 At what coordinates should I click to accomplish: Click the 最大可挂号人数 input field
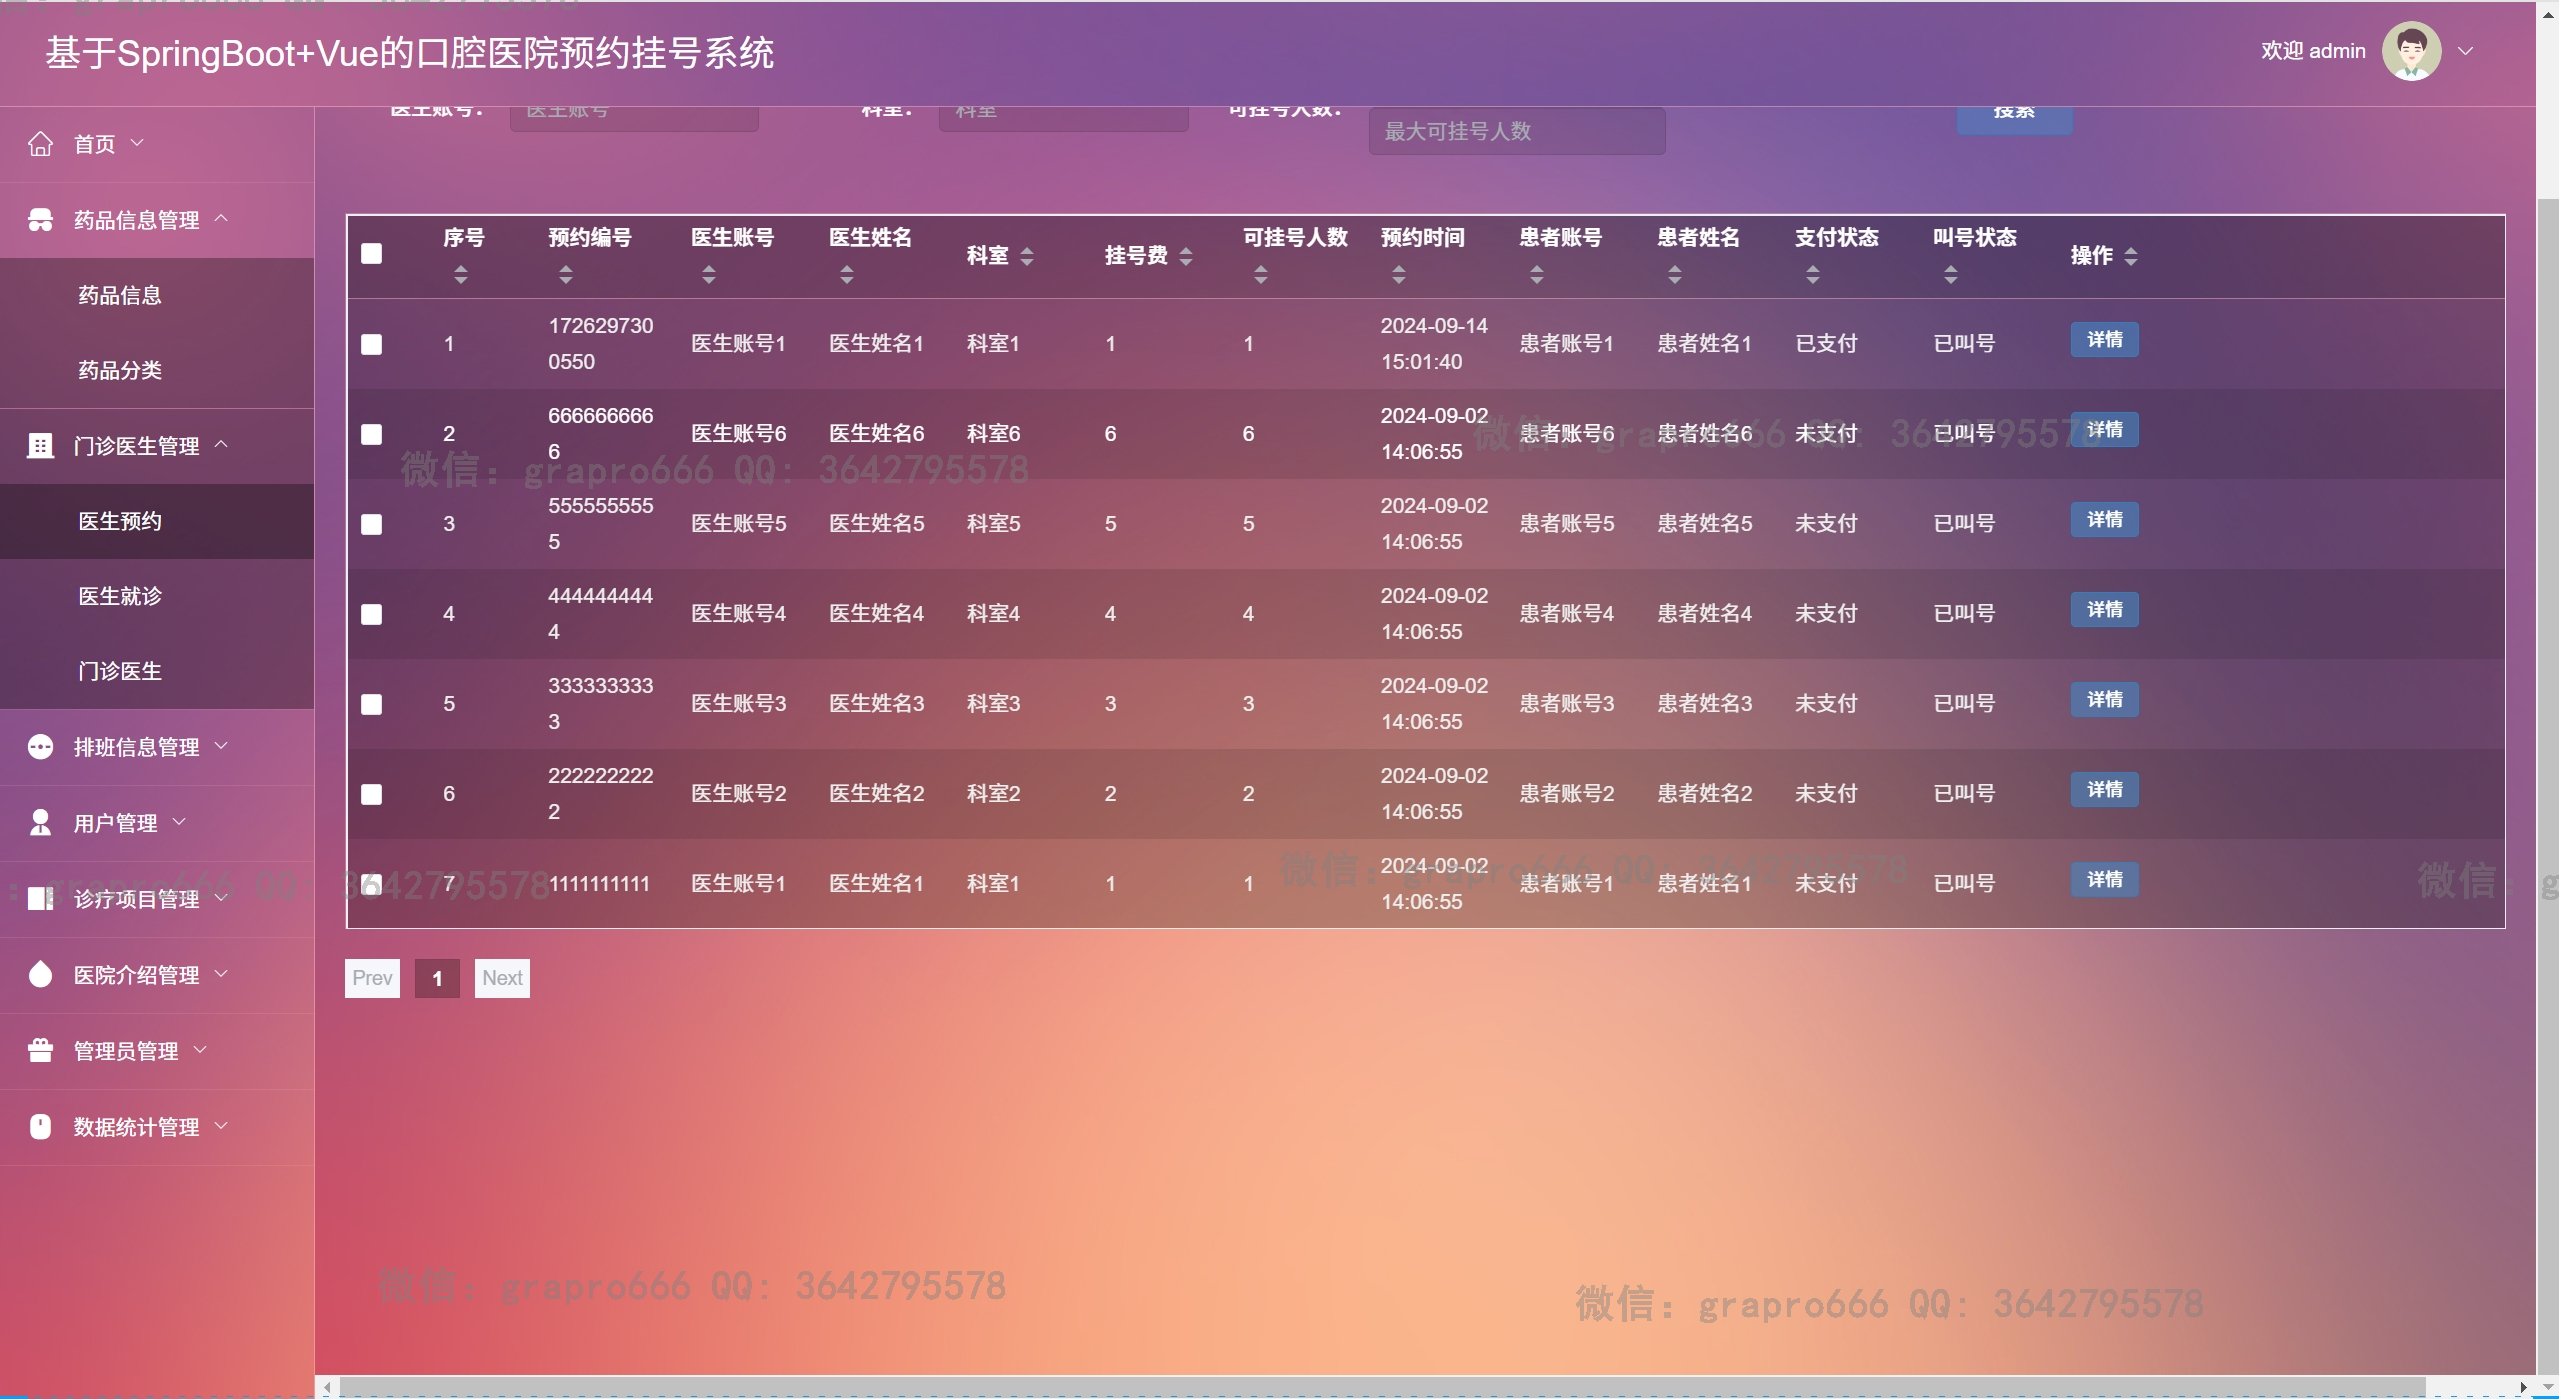tap(1516, 131)
